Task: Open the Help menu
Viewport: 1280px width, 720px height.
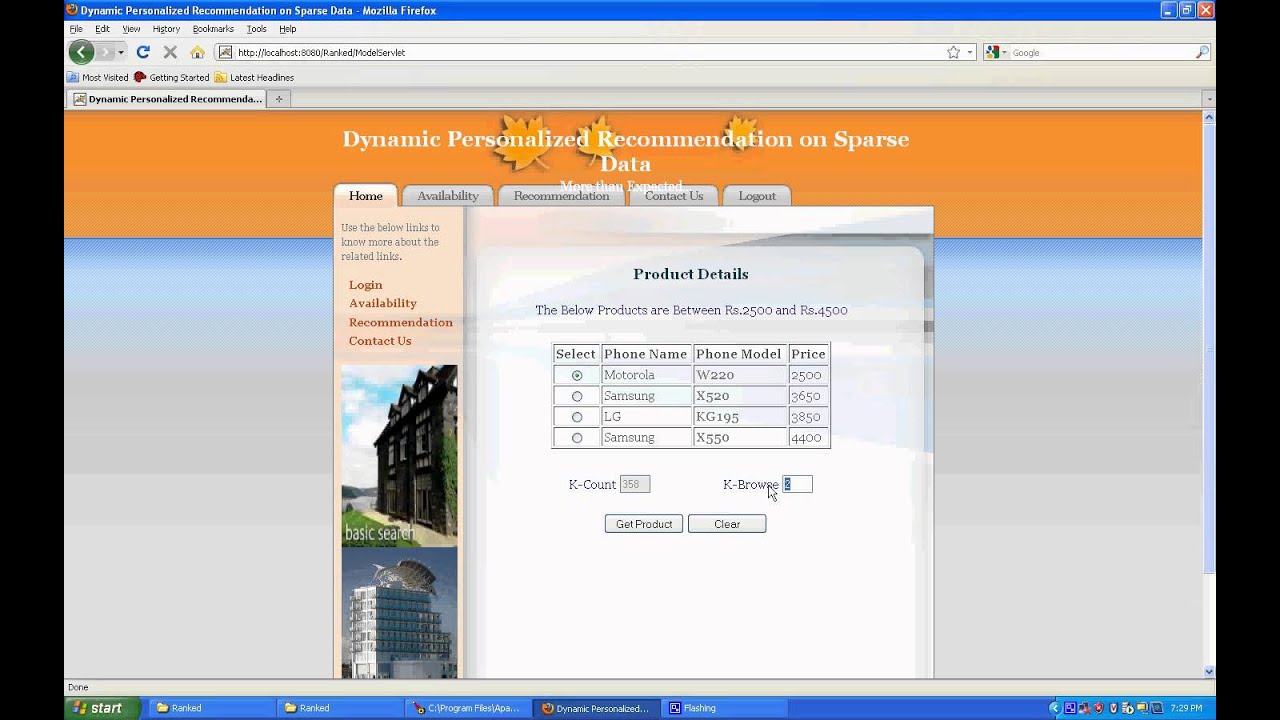Action: (x=288, y=29)
